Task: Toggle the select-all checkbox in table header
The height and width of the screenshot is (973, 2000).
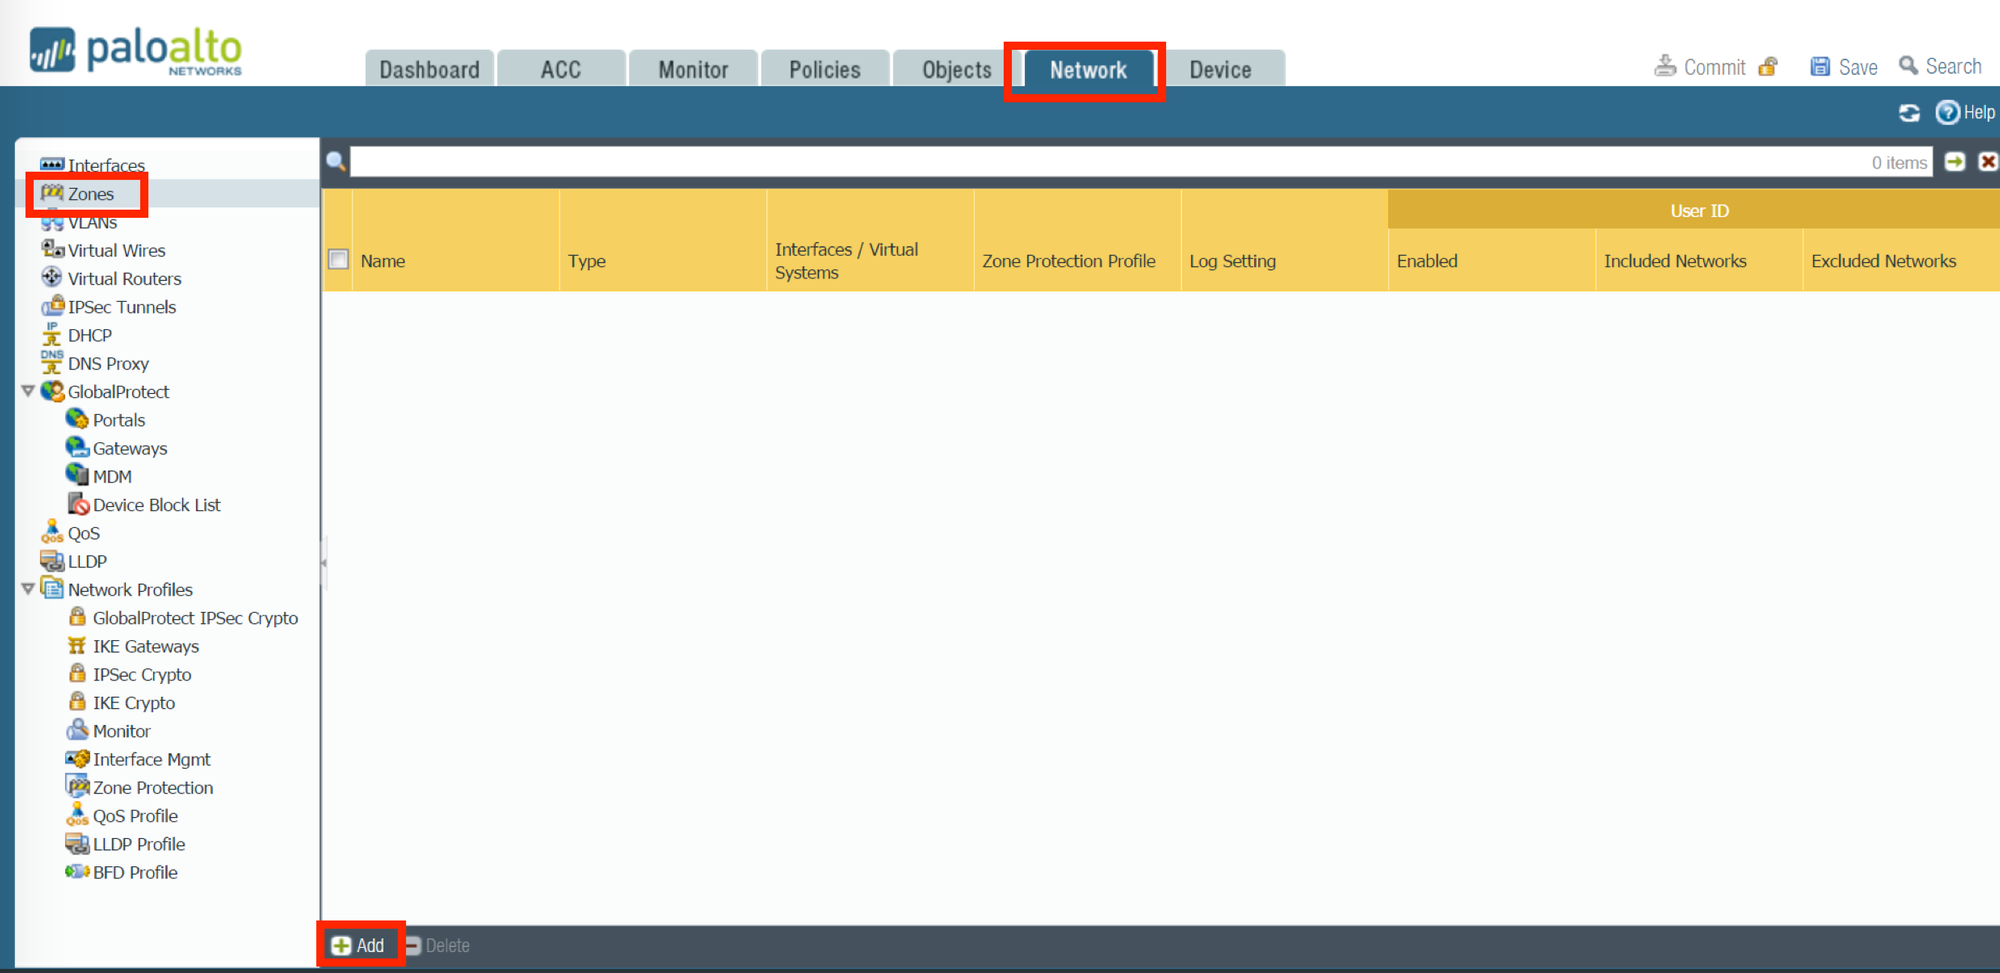Action: coord(339,260)
